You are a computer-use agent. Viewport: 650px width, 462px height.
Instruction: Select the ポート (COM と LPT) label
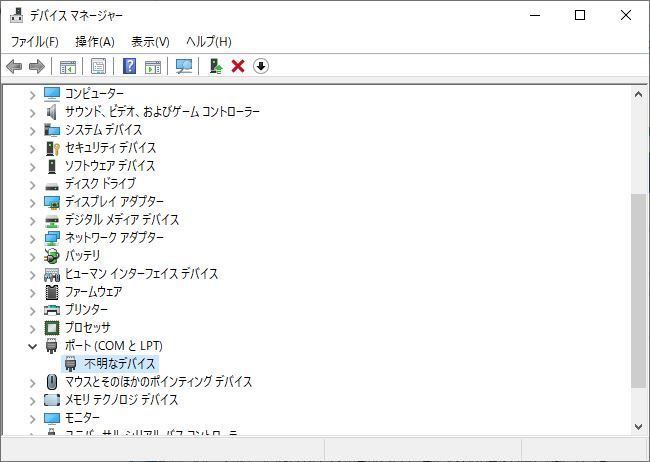[x=114, y=346]
